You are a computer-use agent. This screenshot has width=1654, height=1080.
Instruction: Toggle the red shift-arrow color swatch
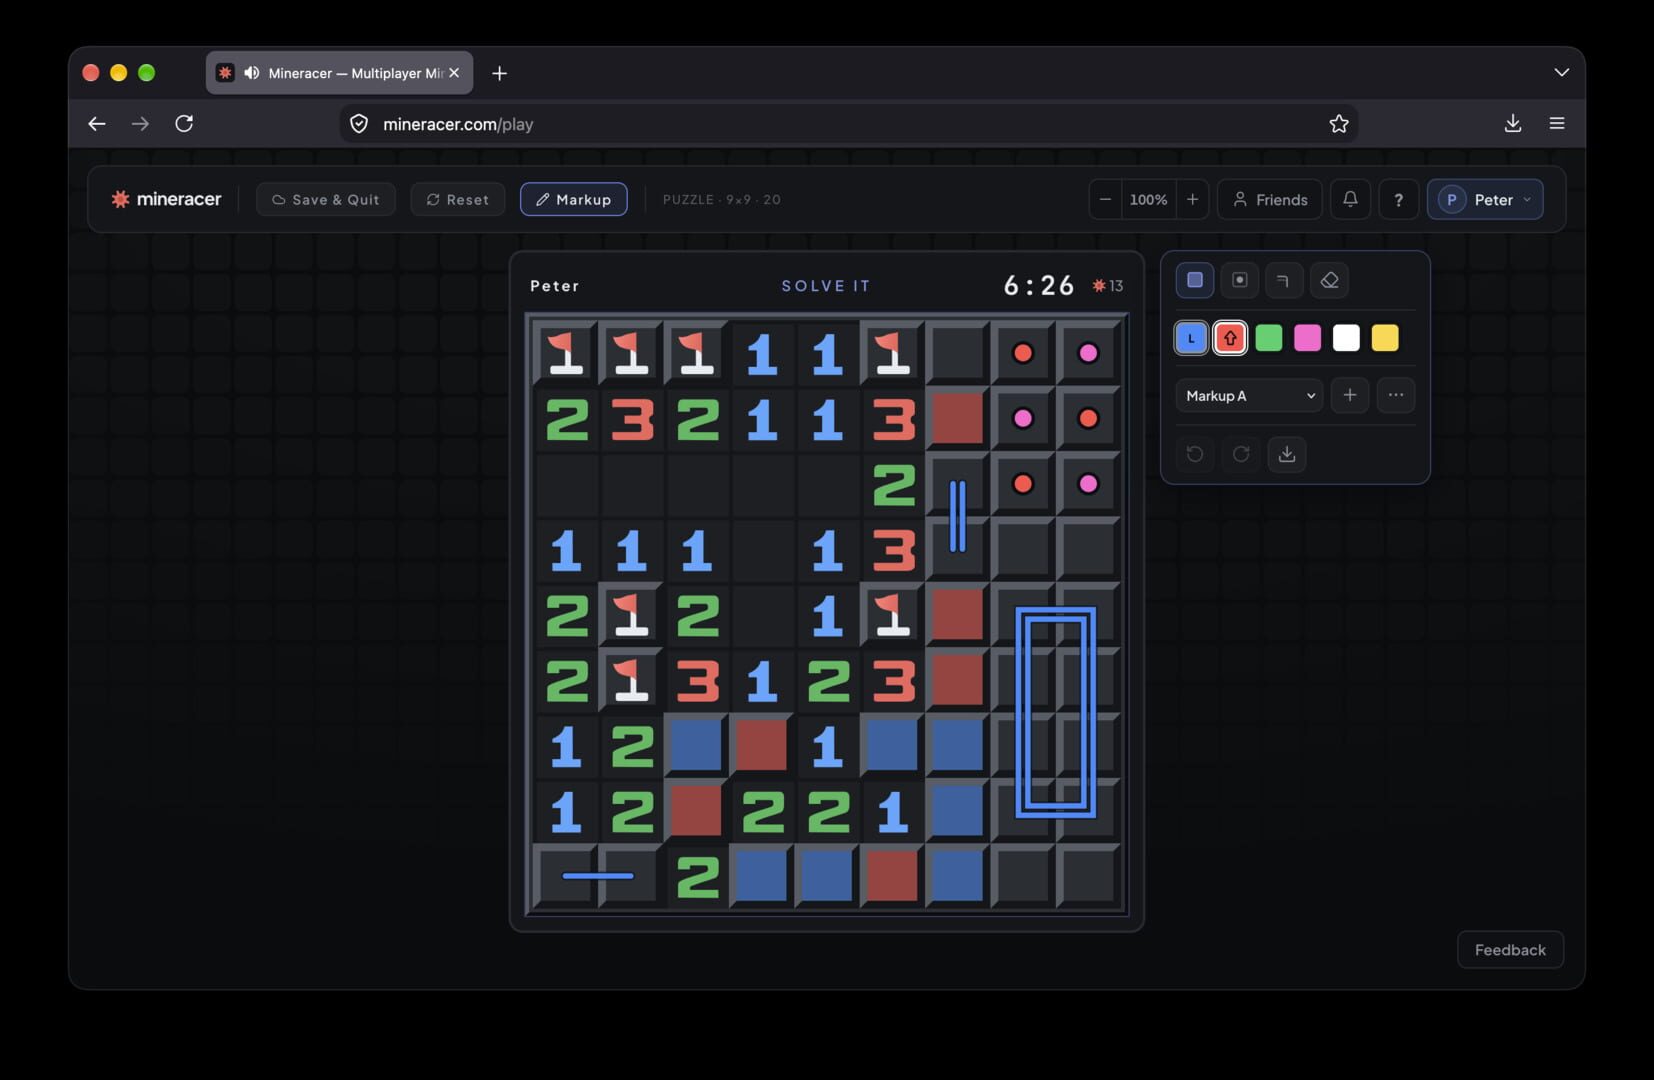[x=1230, y=338]
